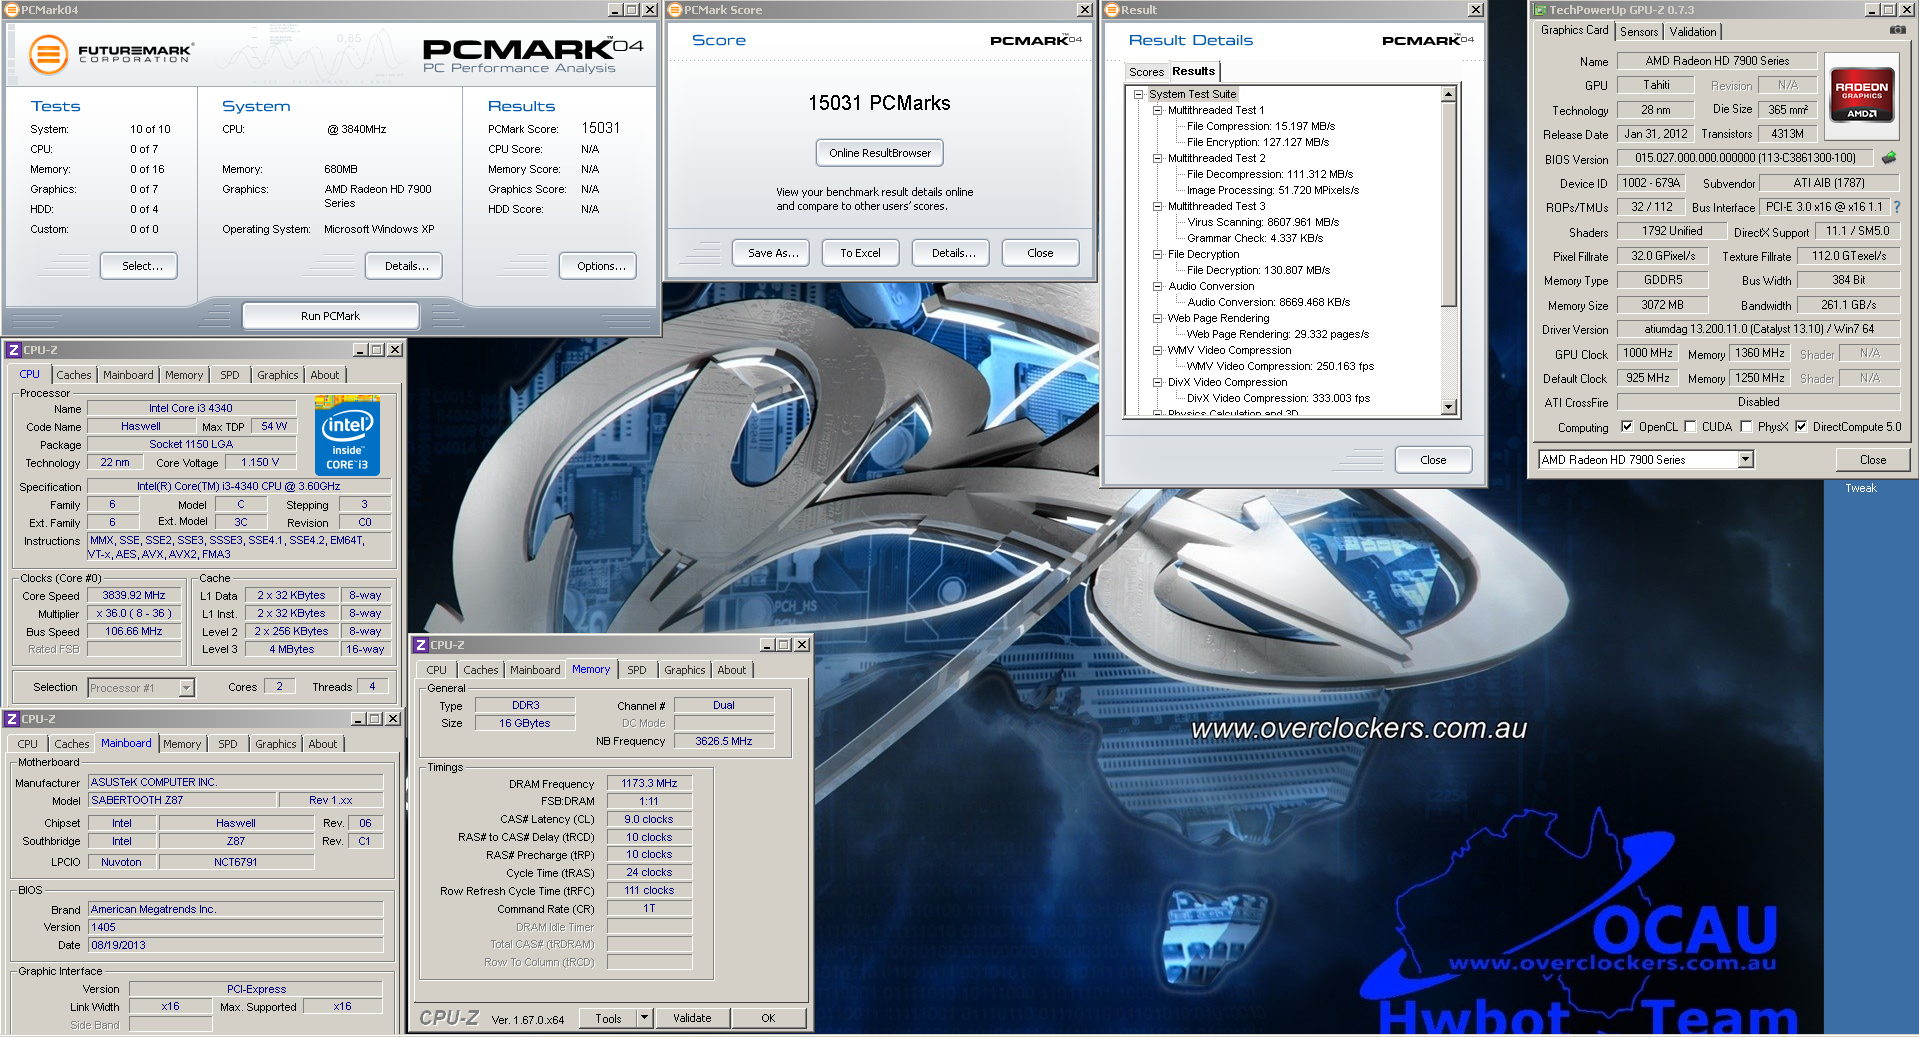Screen dimensions: 1919x1037
Task: Open the Graphics tab in the CPU-Z Mainboard window
Action: 276,744
